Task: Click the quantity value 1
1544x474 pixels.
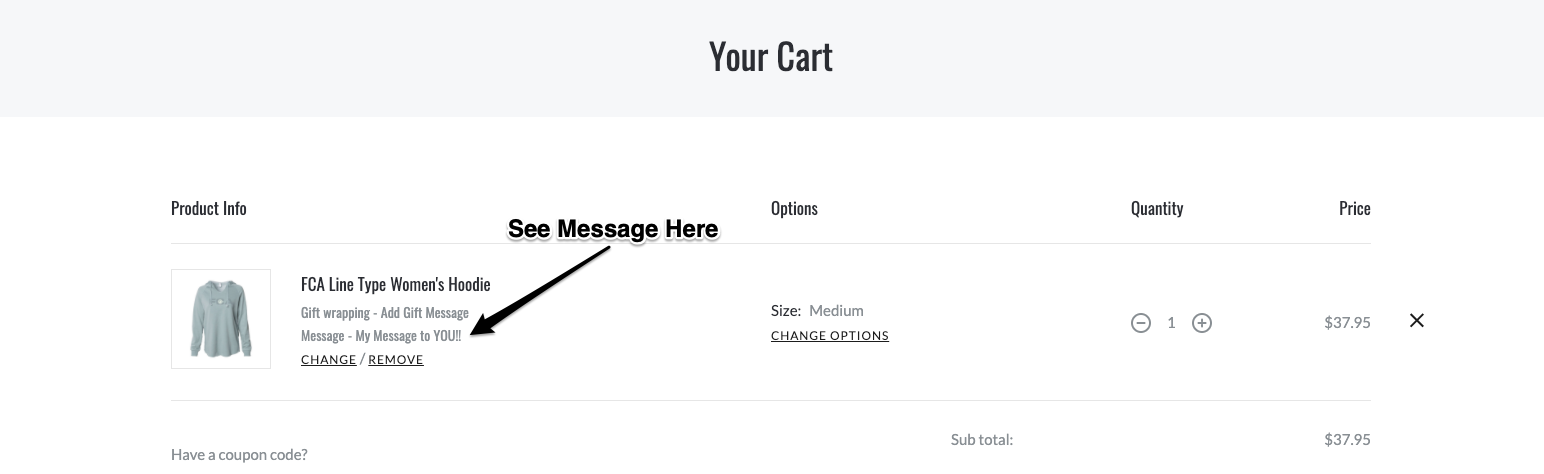Action: coord(1171,323)
